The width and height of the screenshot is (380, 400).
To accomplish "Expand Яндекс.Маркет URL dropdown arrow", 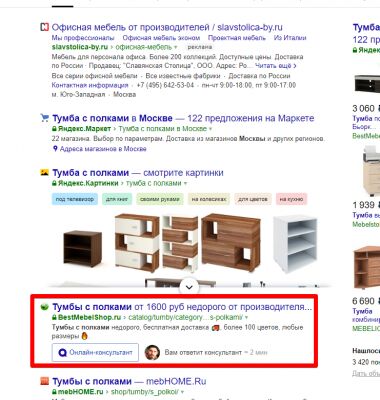I will pyautogui.click(x=210, y=129).
